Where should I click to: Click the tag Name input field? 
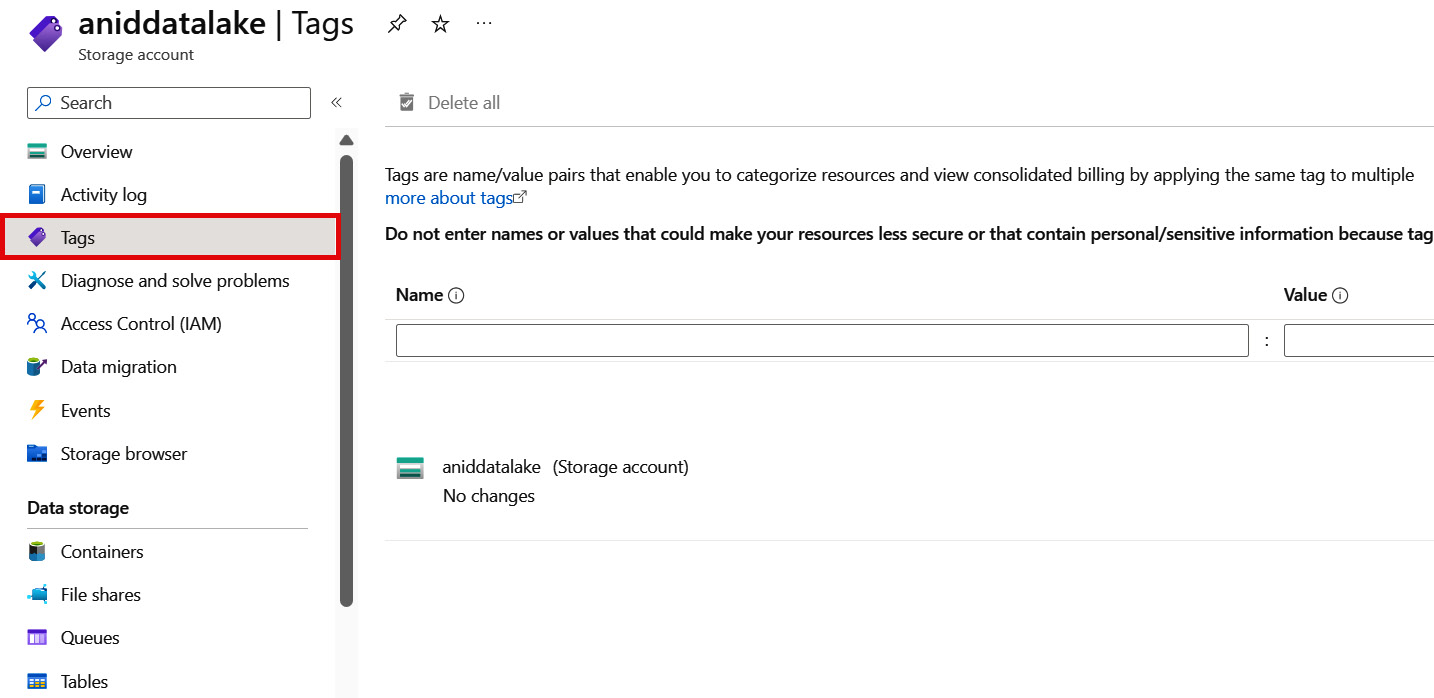[x=821, y=341]
